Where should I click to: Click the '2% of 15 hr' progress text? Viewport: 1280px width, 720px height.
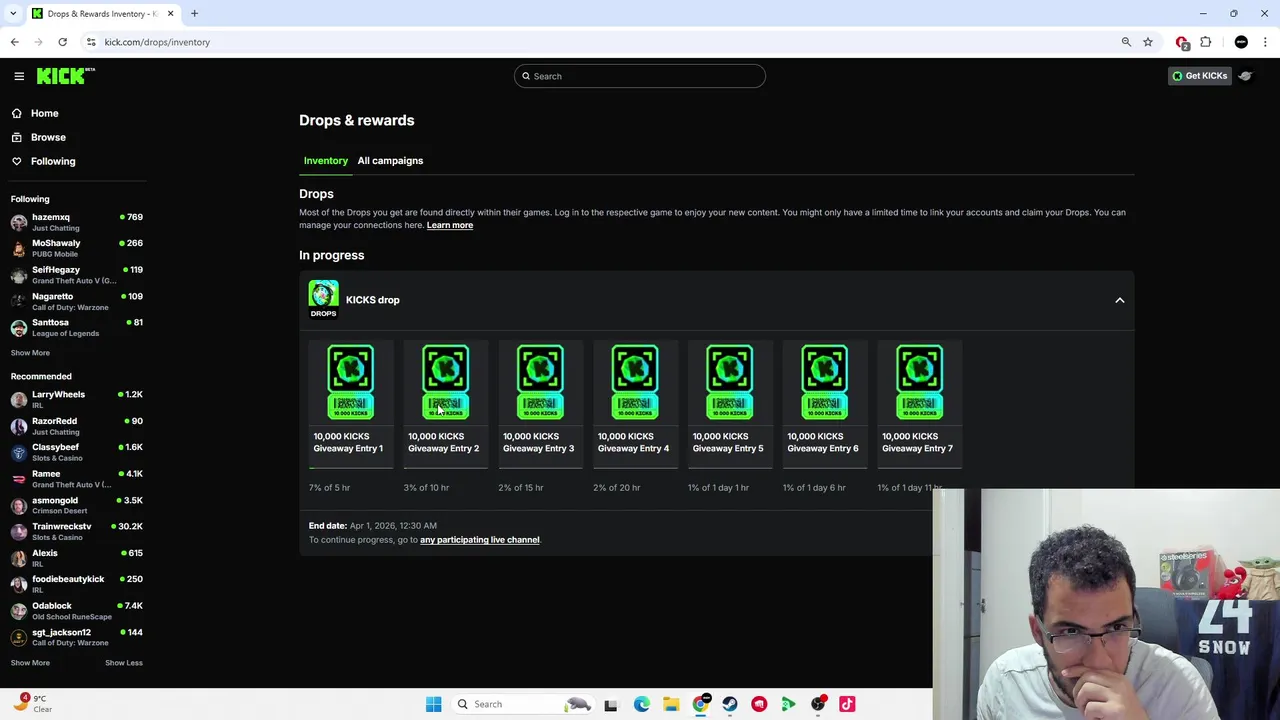tap(521, 488)
